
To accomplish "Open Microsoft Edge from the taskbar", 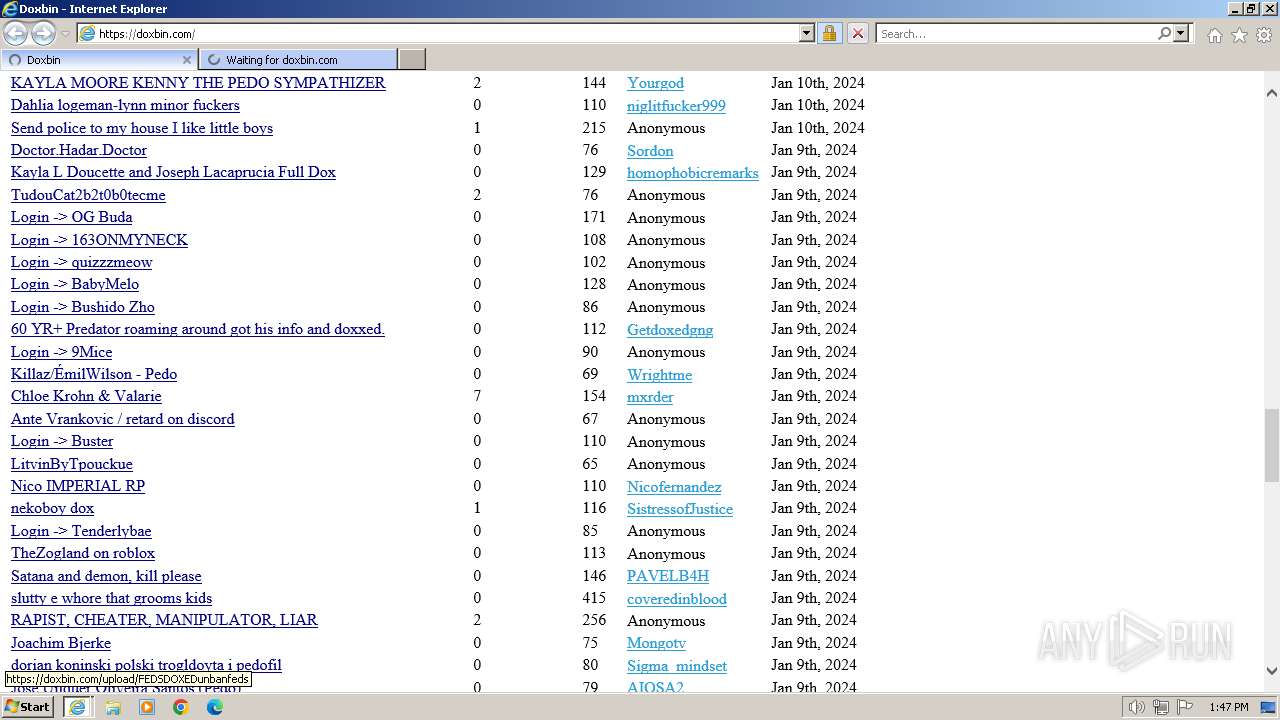I will point(215,707).
